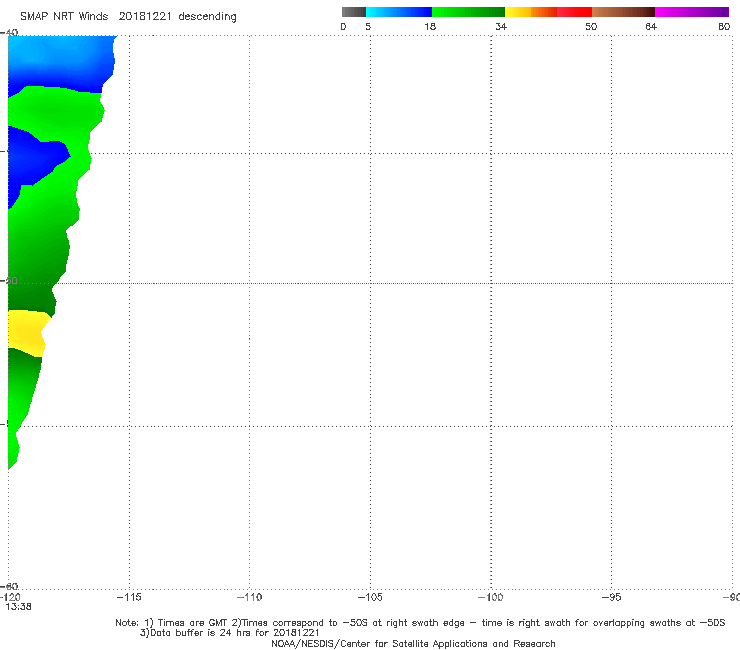Image resolution: width=740 pixels, height=650 pixels.
Task: Click the brown color bar segment
Action: 623,12
